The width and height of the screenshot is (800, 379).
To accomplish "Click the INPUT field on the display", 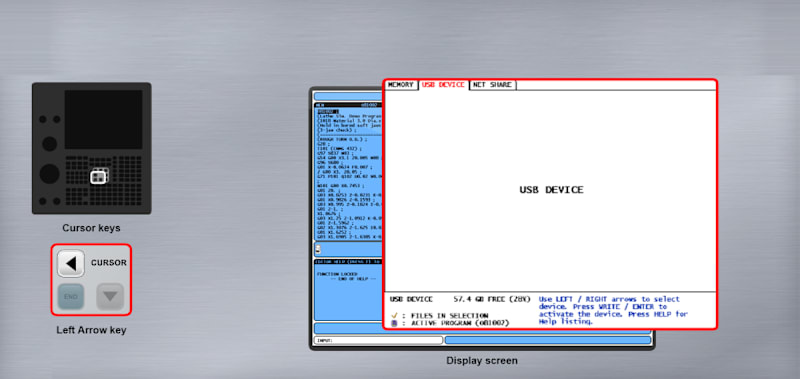I will point(378,340).
